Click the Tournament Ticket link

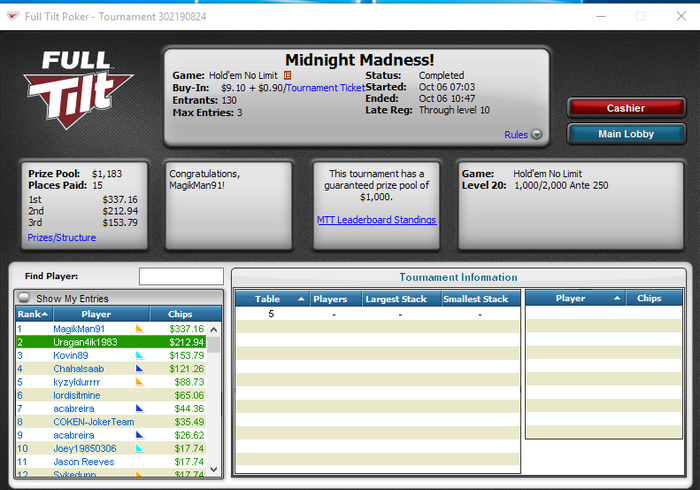pos(325,88)
